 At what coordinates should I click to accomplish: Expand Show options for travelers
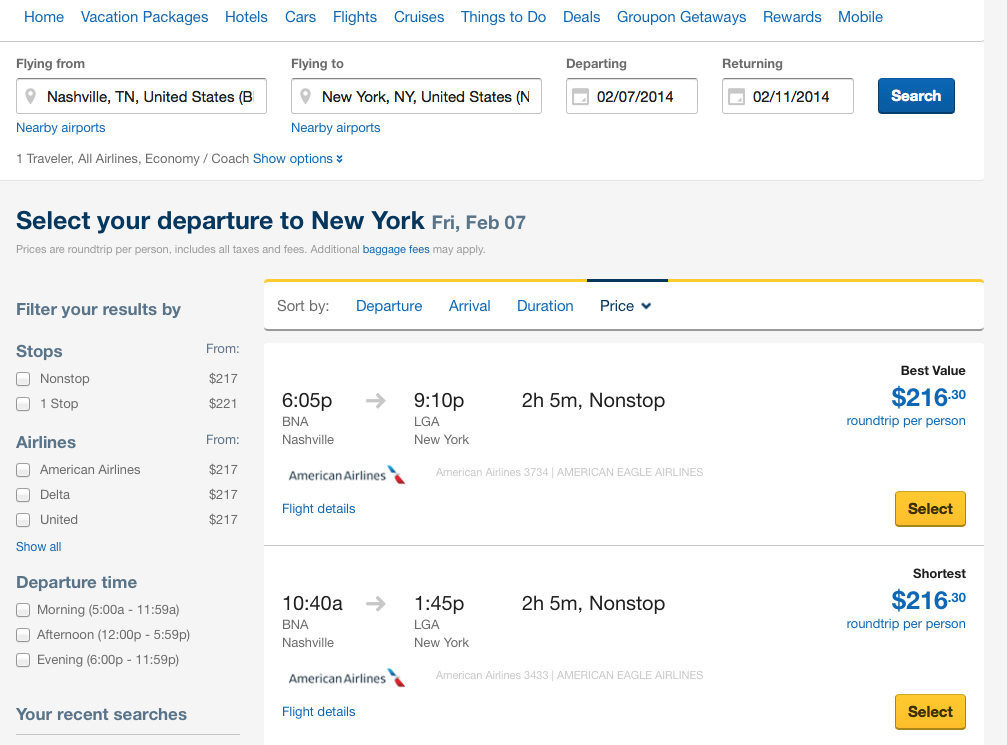[298, 159]
